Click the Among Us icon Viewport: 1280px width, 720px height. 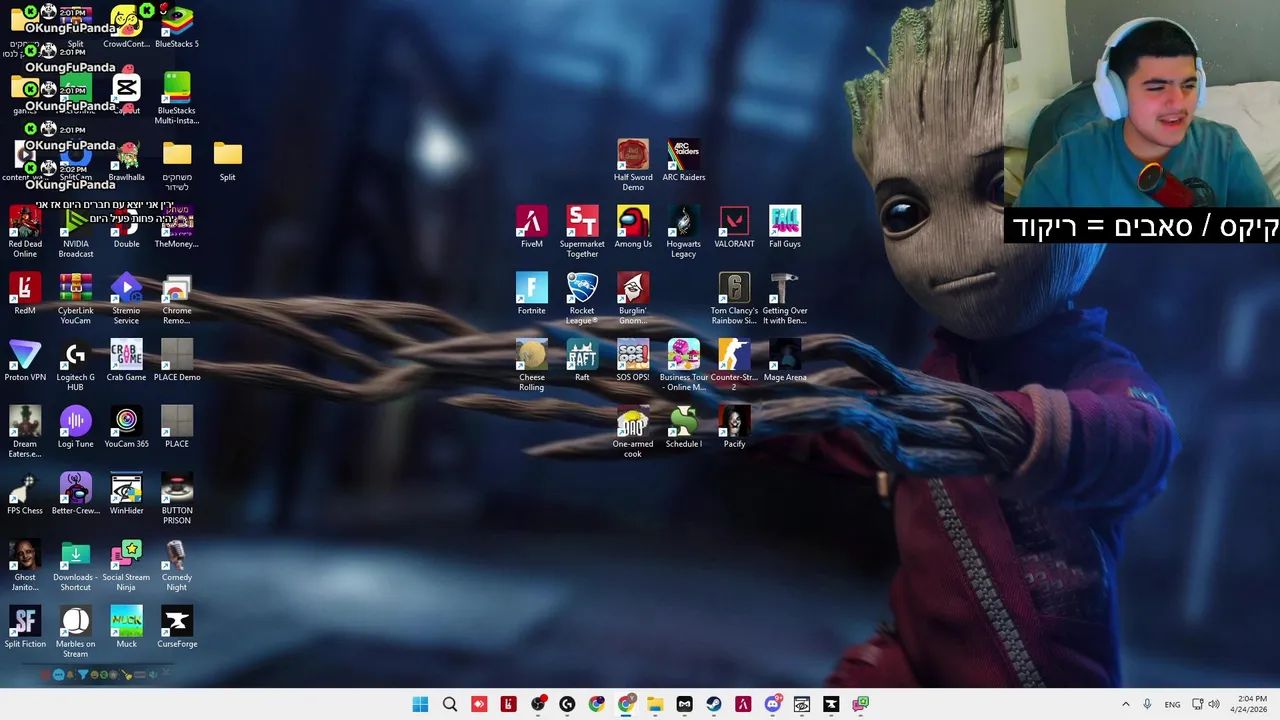[633, 227]
